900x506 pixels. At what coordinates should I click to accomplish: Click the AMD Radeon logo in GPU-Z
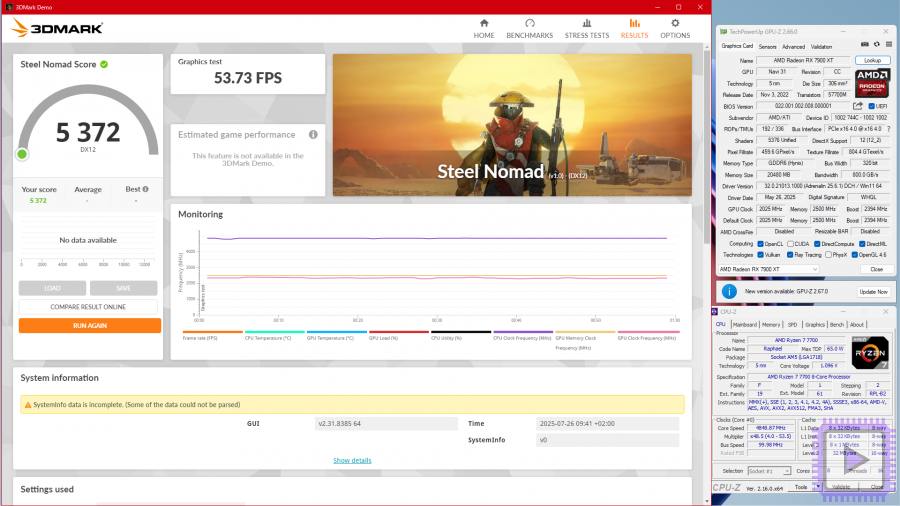click(872, 83)
